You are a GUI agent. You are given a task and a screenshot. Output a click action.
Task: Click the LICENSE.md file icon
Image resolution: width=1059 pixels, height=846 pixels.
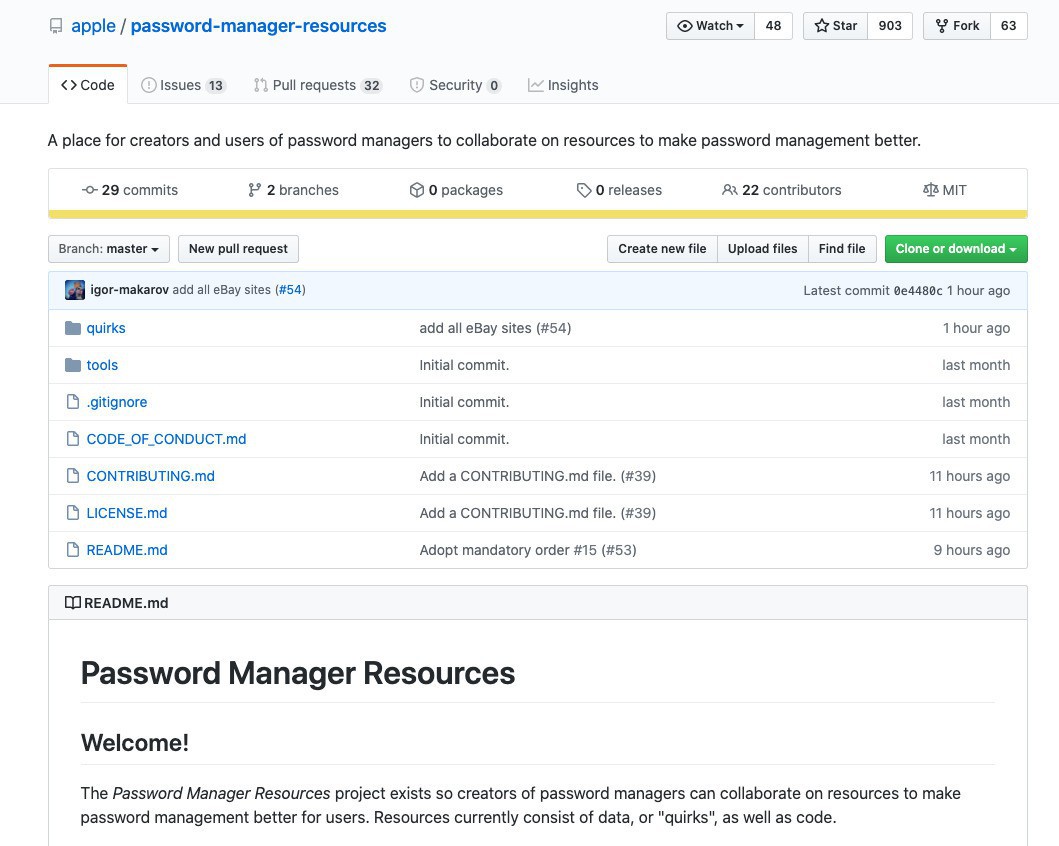click(72, 513)
